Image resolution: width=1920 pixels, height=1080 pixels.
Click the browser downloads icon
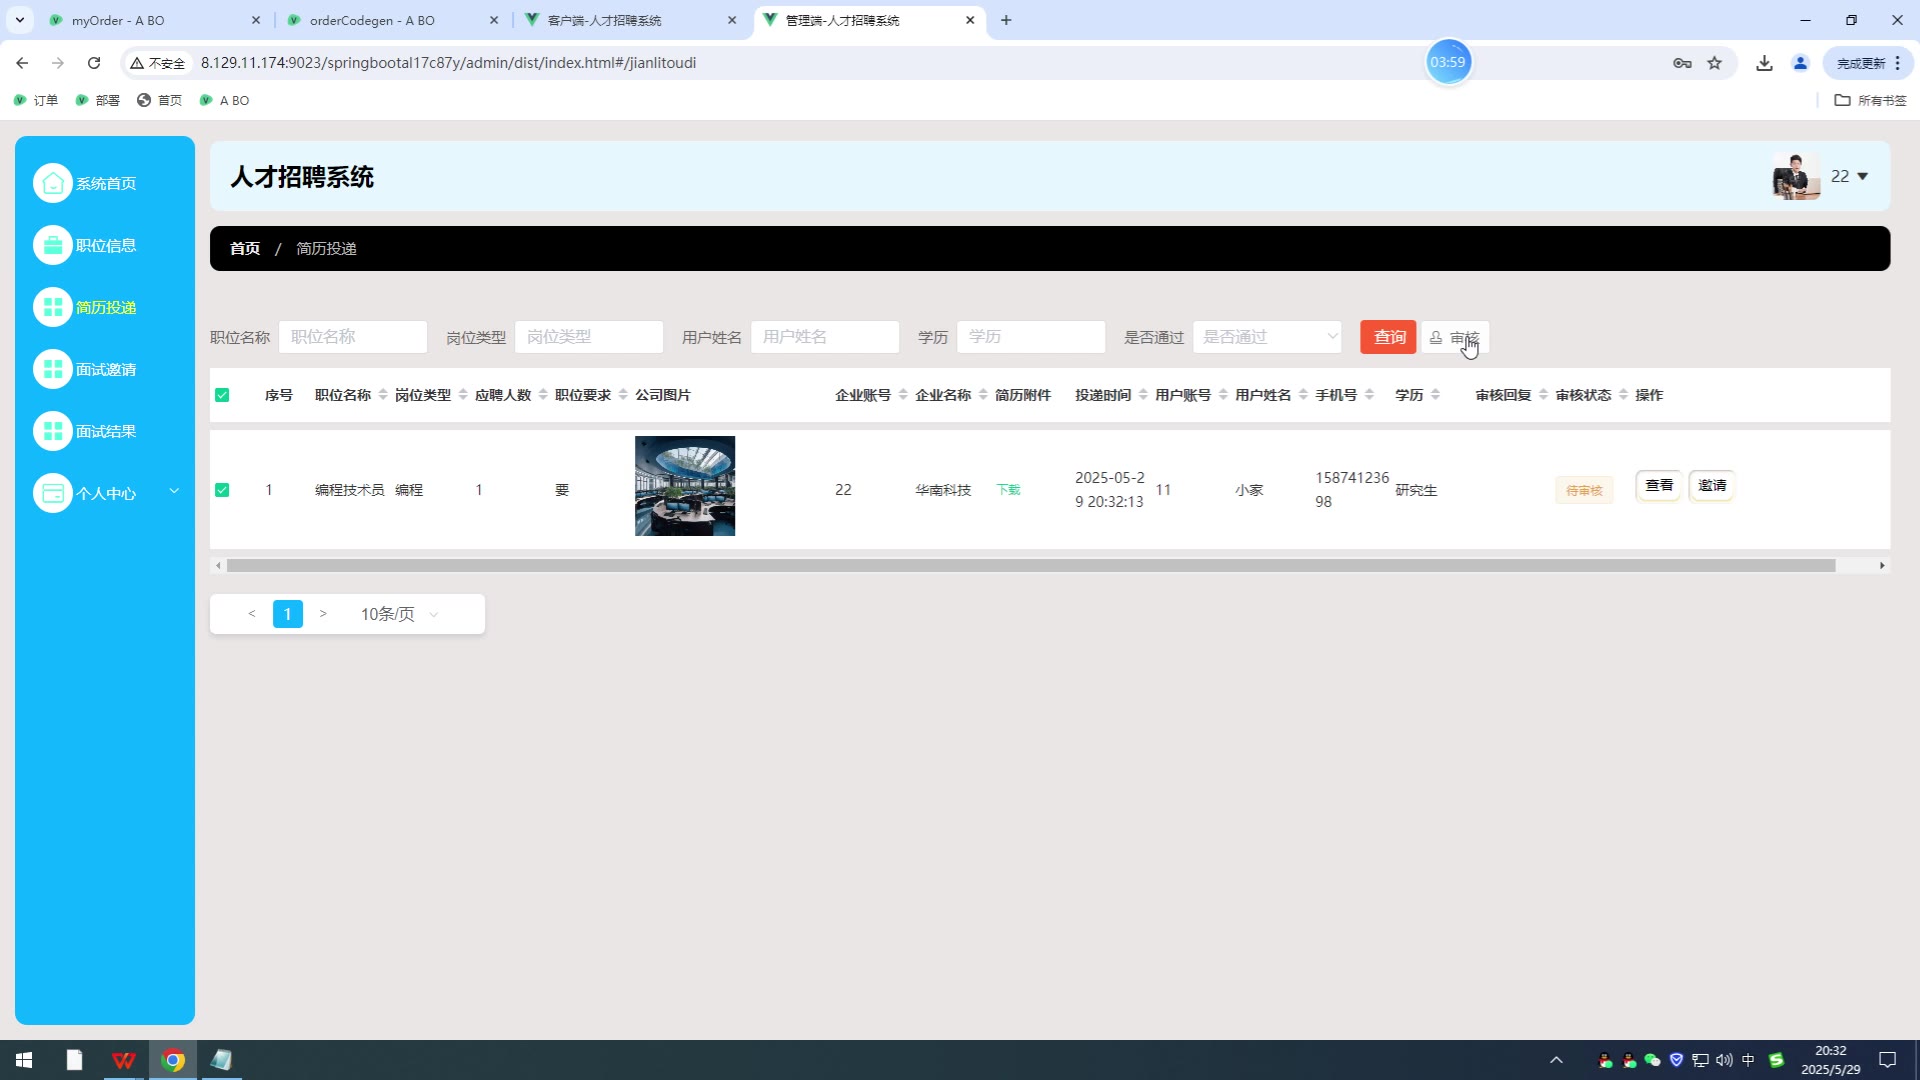point(1764,63)
